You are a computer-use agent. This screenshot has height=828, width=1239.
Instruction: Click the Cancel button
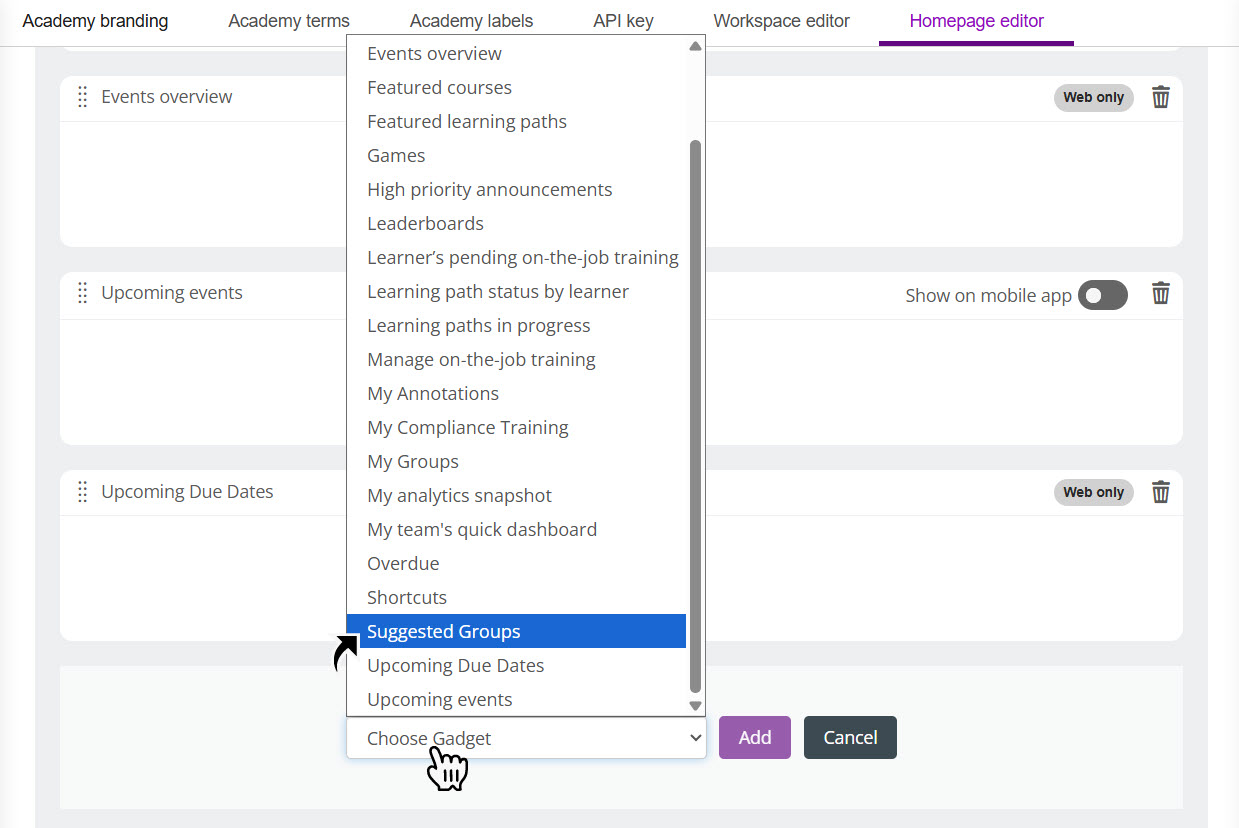point(849,737)
